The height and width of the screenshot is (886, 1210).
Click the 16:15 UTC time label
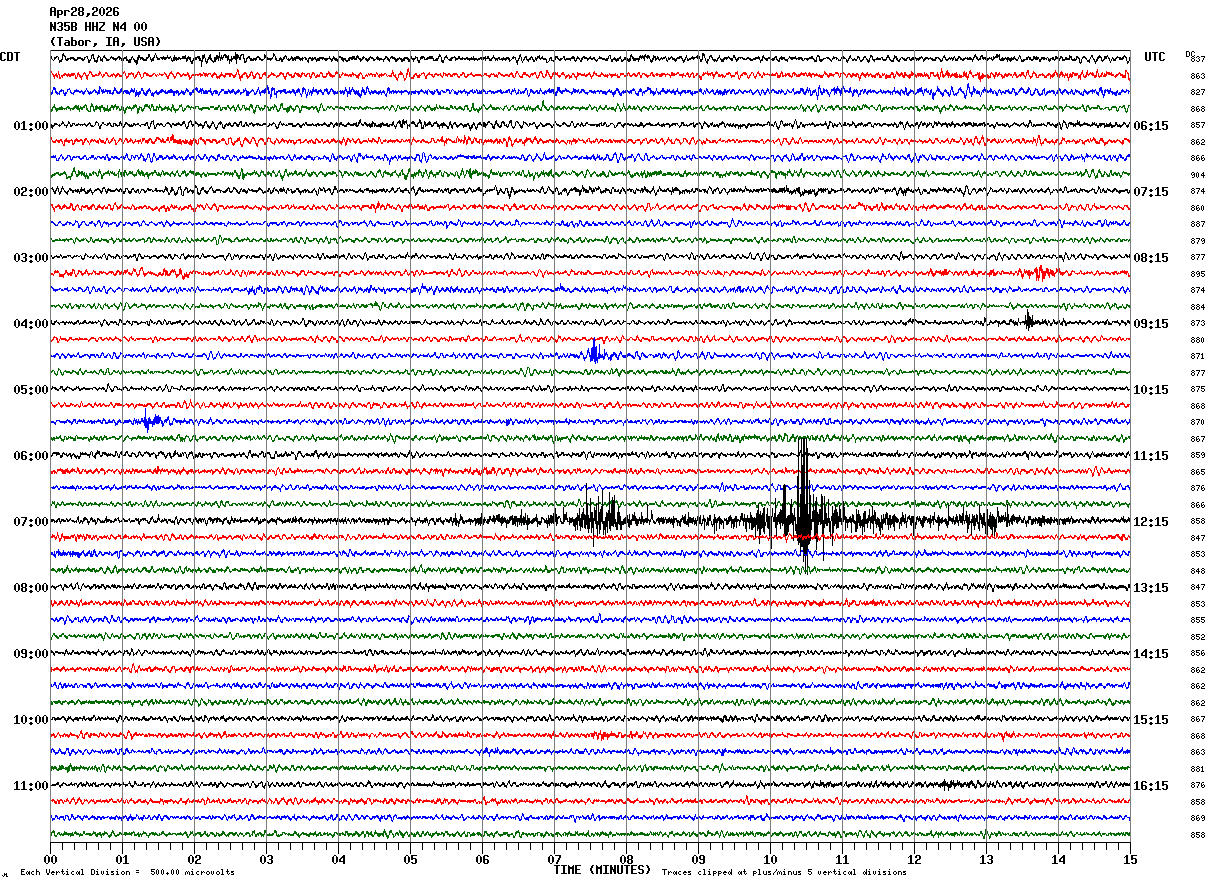(1152, 786)
